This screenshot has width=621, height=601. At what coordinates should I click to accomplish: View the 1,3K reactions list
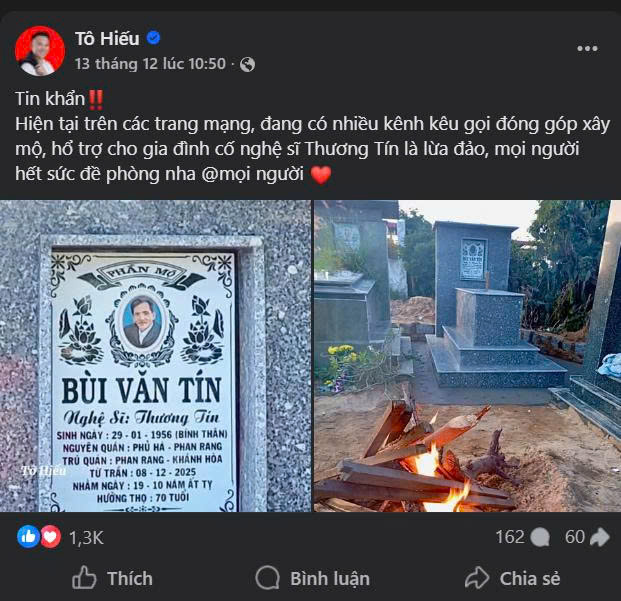(x=86, y=538)
